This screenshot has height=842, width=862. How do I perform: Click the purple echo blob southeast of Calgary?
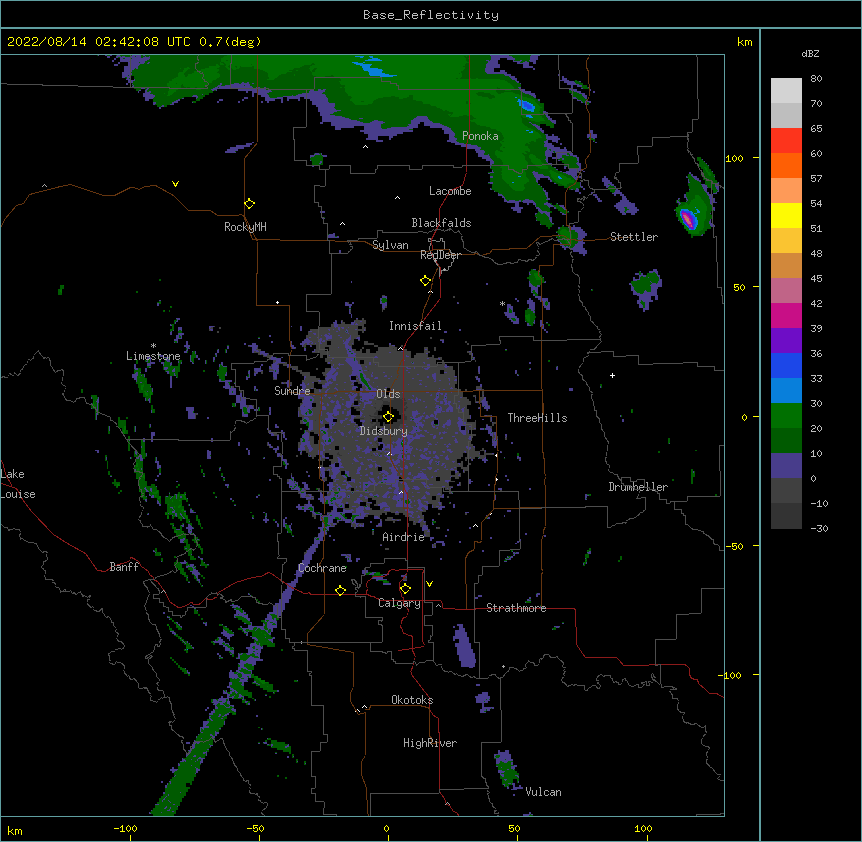click(x=464, y=646)
